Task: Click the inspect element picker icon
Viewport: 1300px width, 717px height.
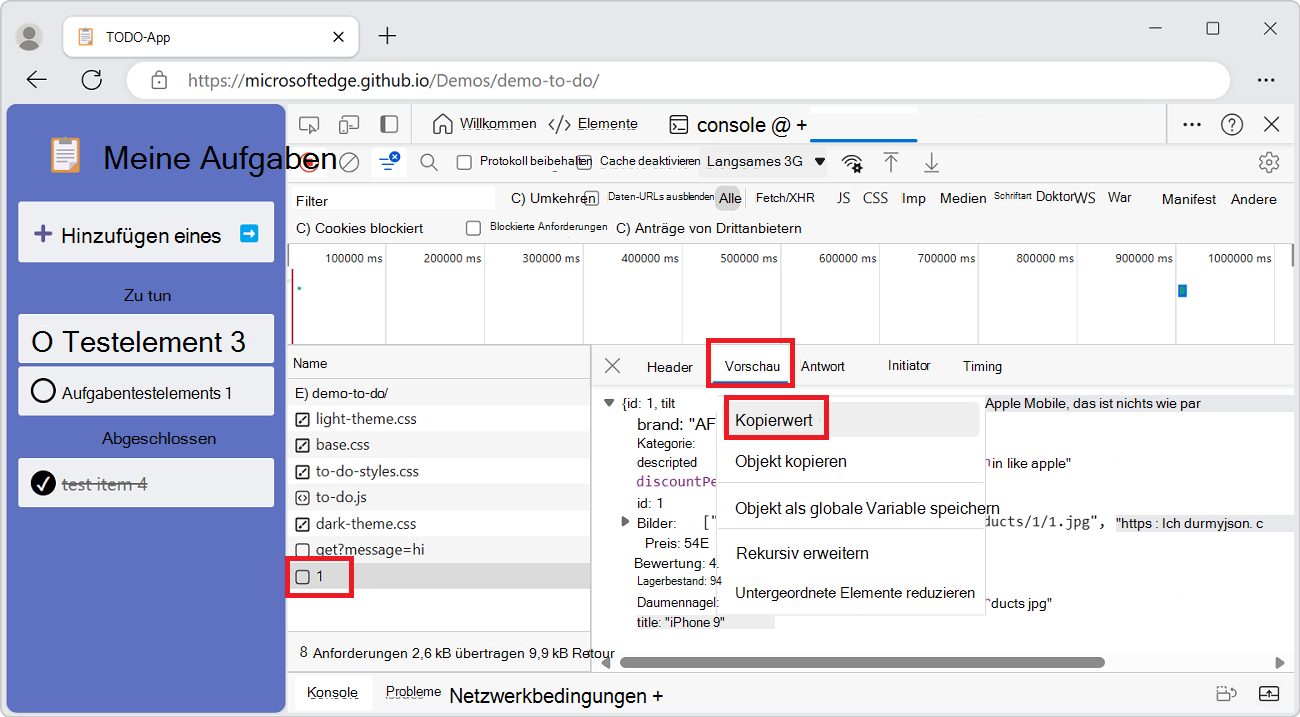Action: pyautogui.click(x=309, y=125)
